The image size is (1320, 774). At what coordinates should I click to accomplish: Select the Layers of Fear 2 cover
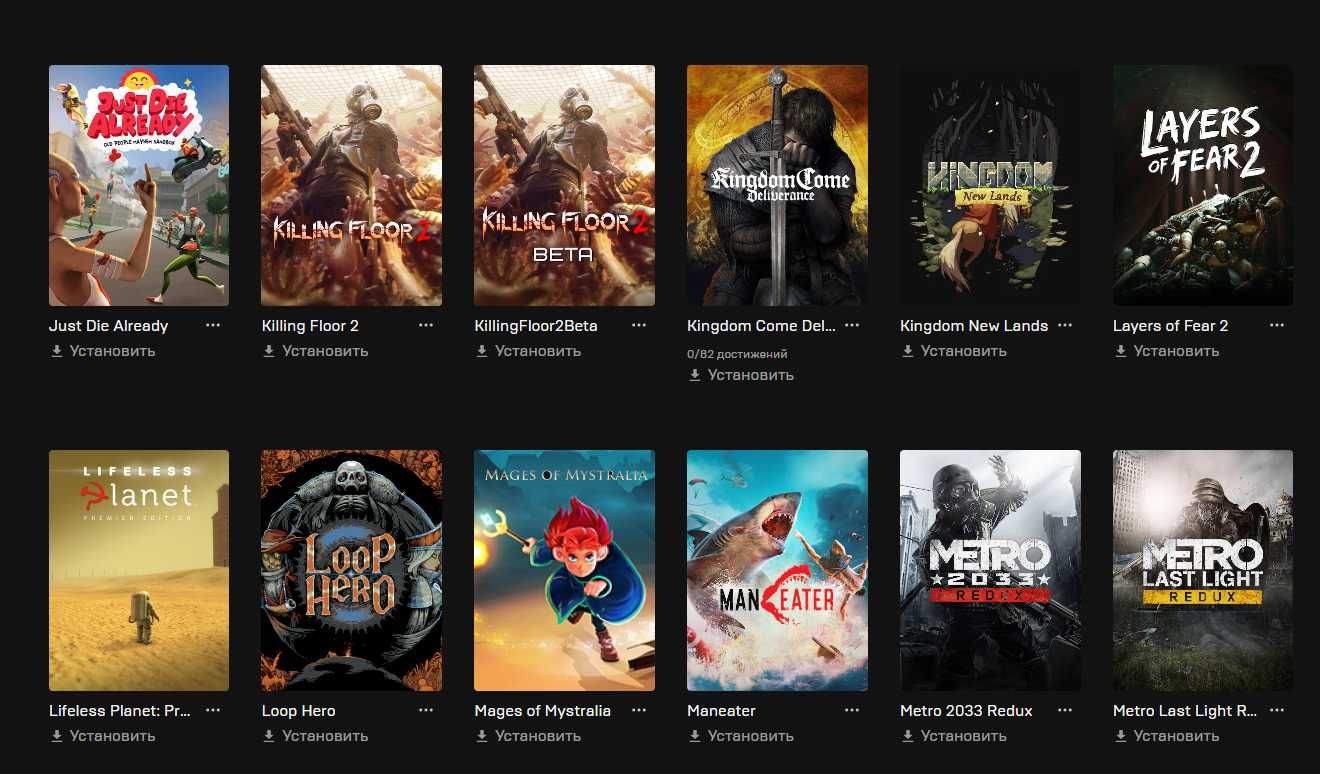[x=1203, y=185]
